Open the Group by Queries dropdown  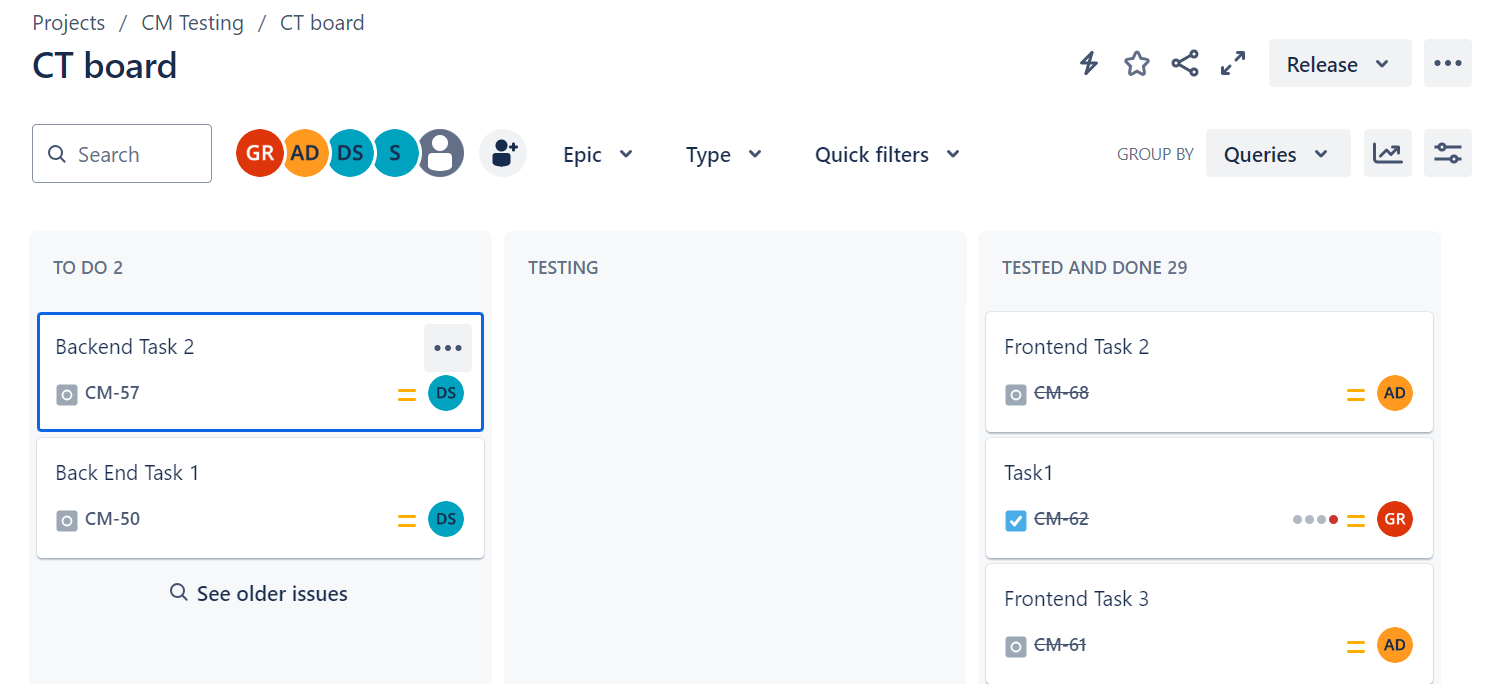[1278, 153]
